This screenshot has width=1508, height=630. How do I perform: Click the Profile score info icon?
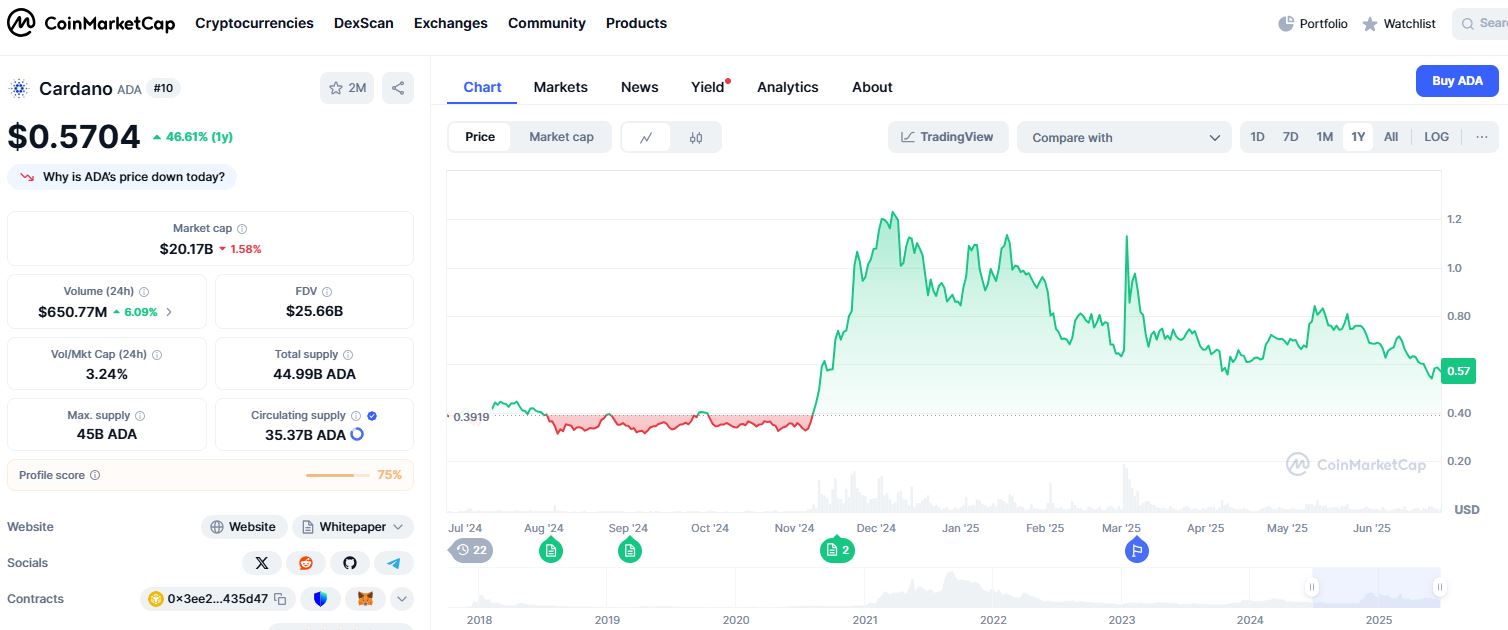95,476
